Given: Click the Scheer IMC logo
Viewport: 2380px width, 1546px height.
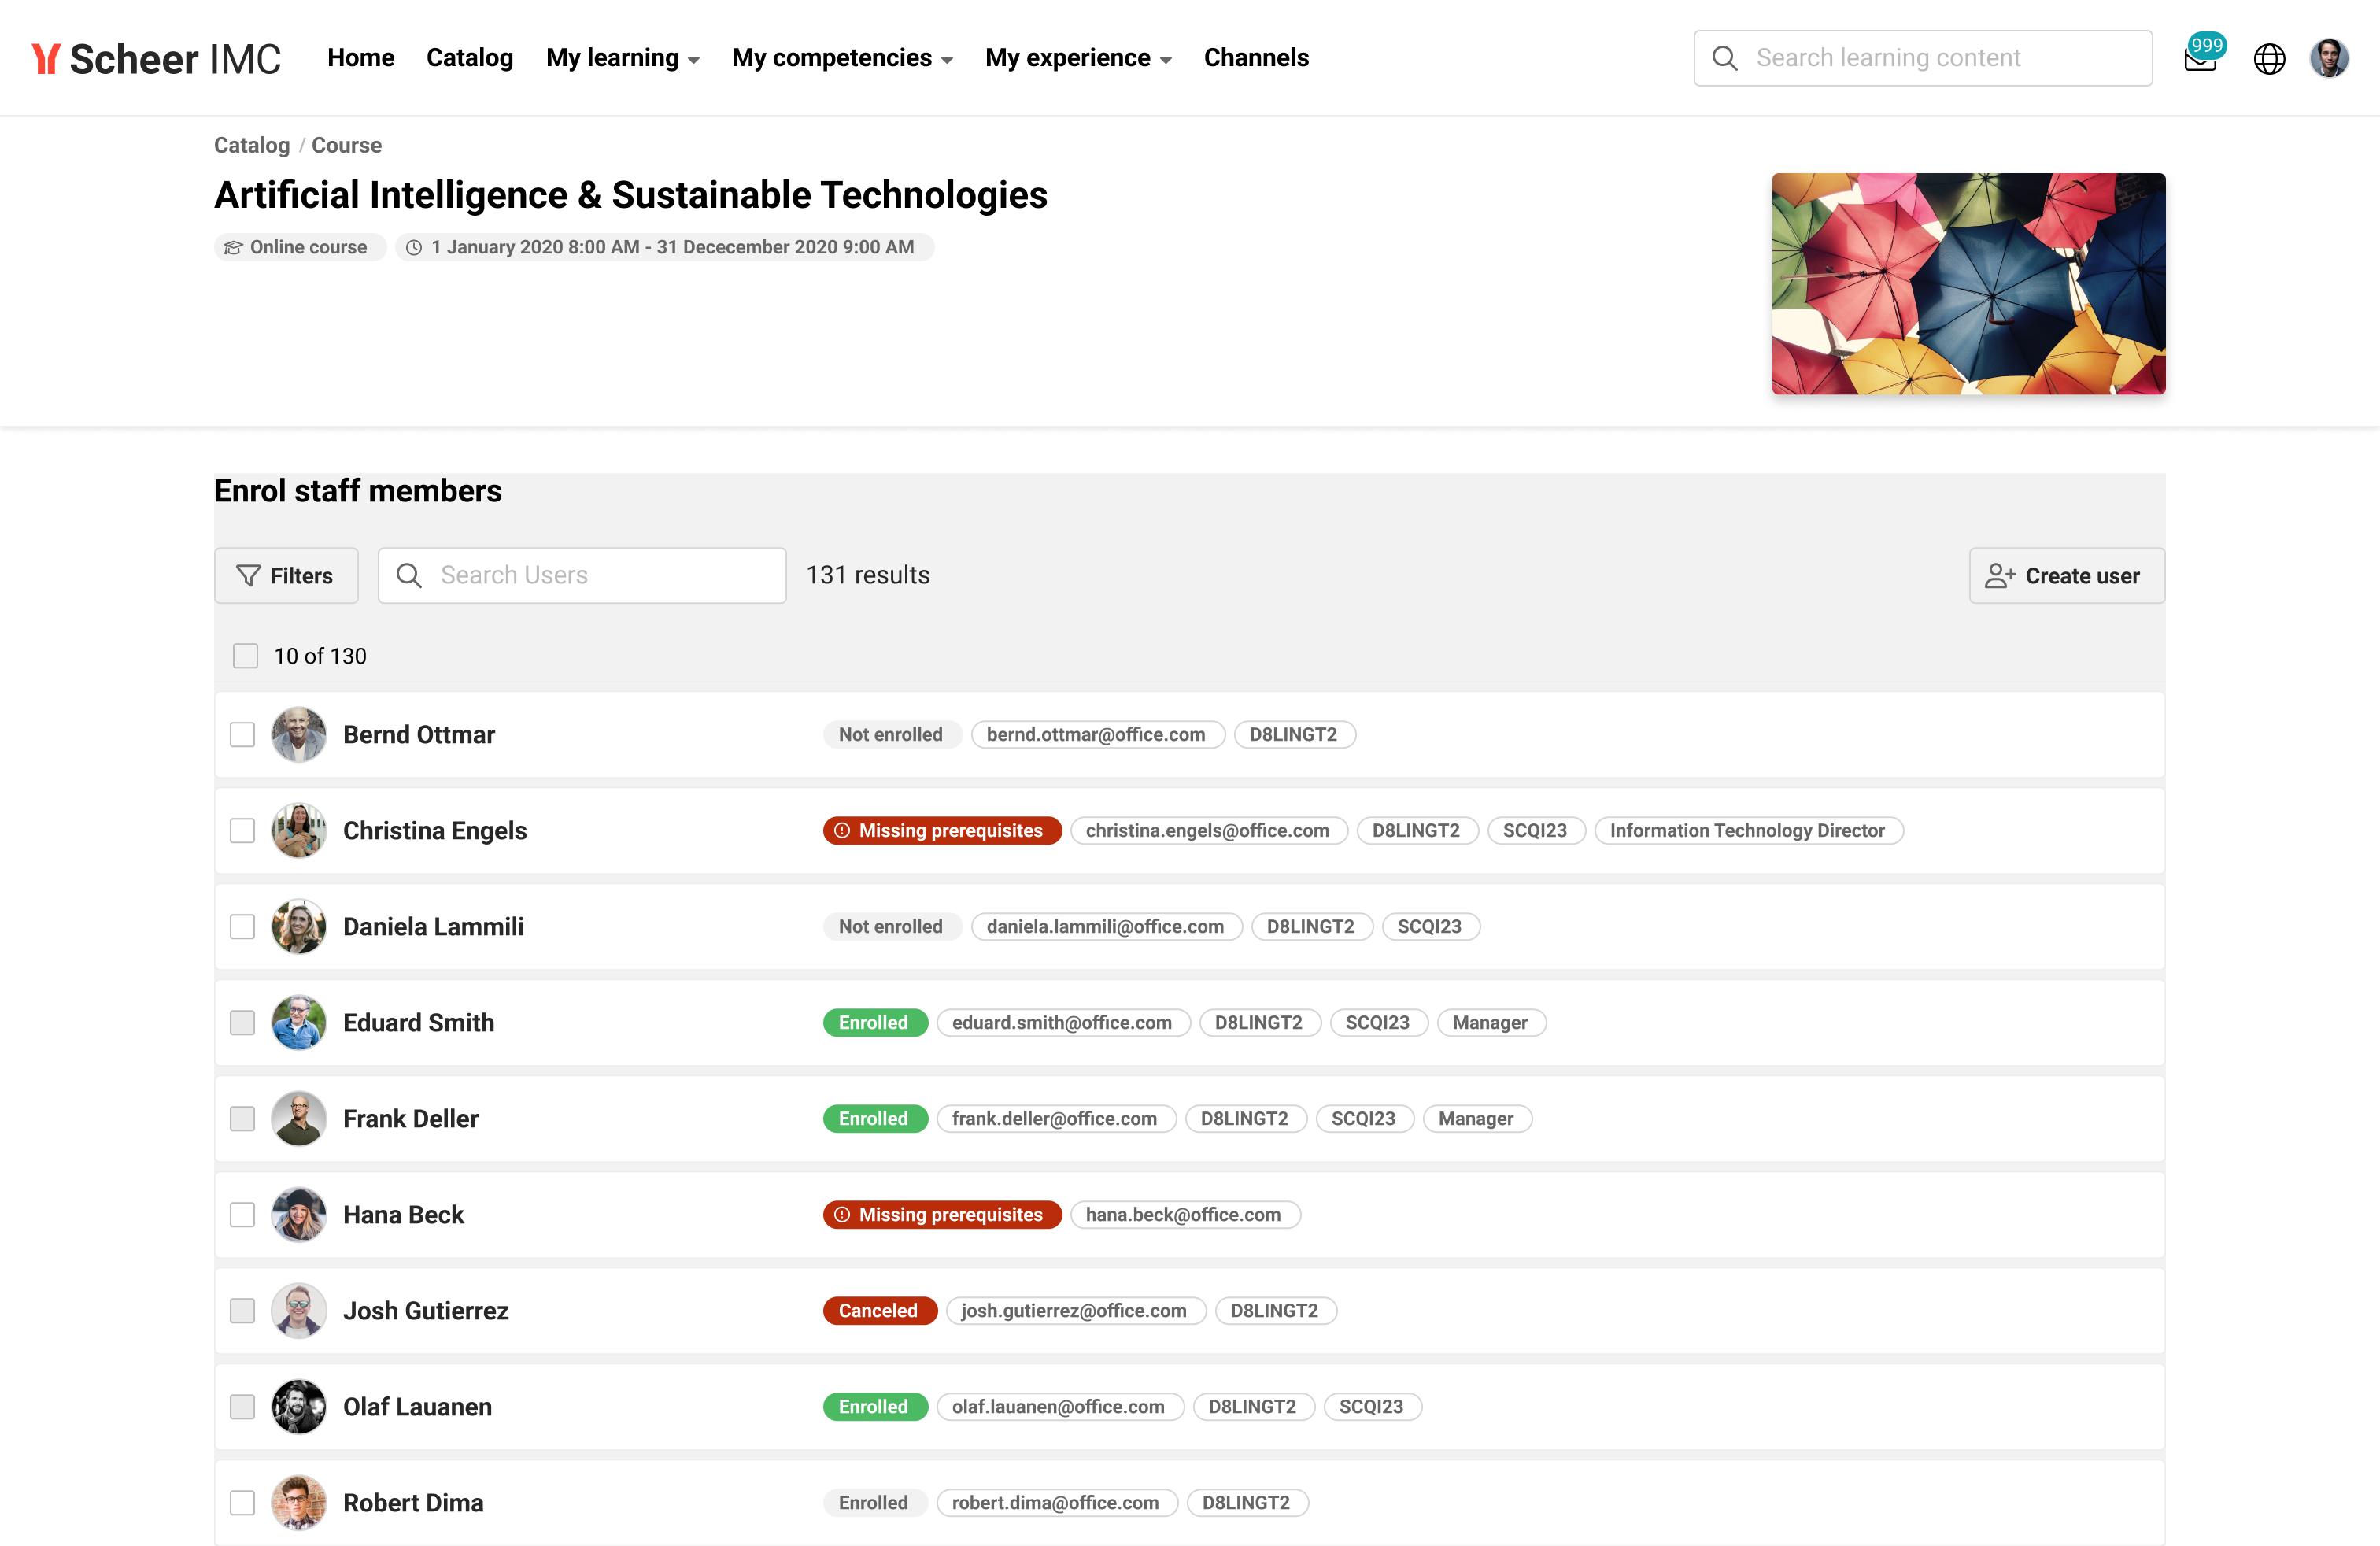Looking at the screenshot, I should [156, 58].
